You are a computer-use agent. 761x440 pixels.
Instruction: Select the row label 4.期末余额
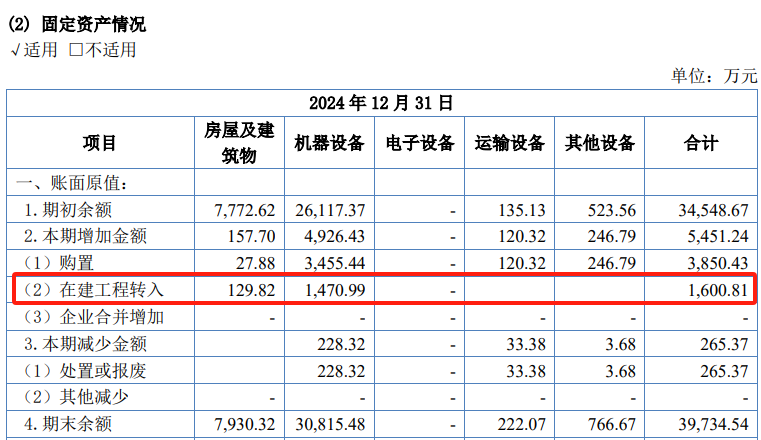[x=68, y=424]
